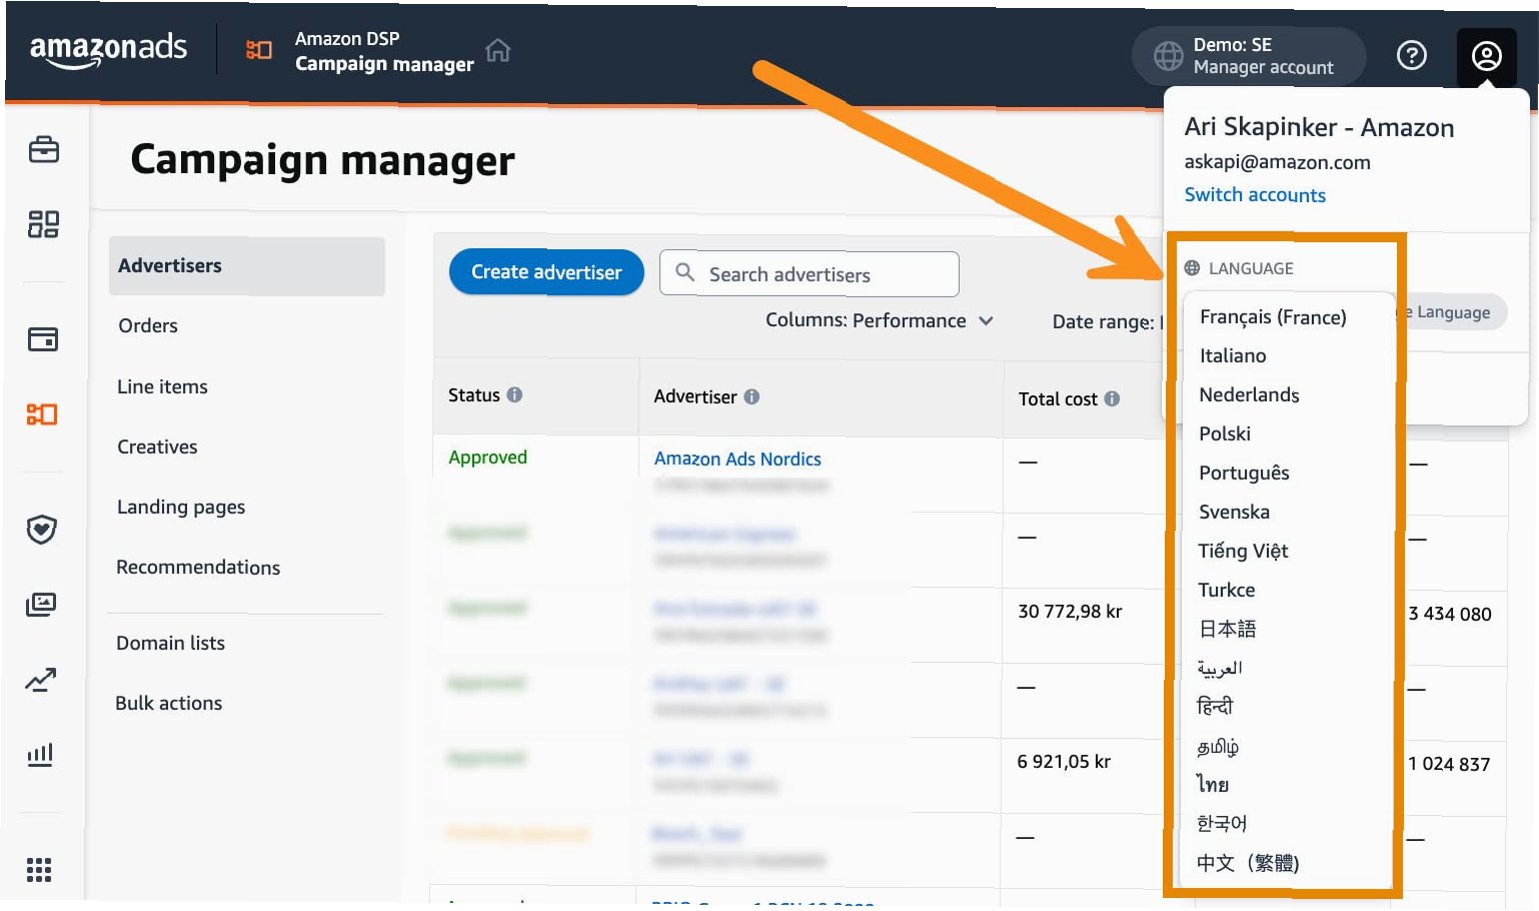
Task: Open the briefcase icon in sidebar
Action: pos(44,150)
